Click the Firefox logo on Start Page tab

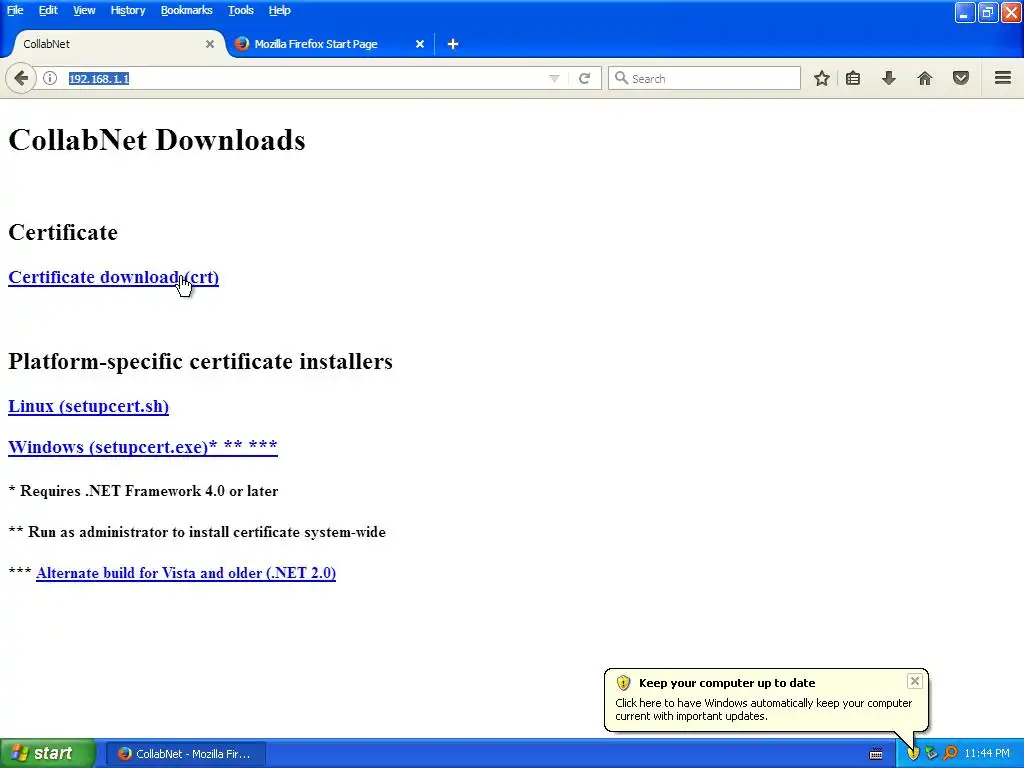[x=242, y=44]
